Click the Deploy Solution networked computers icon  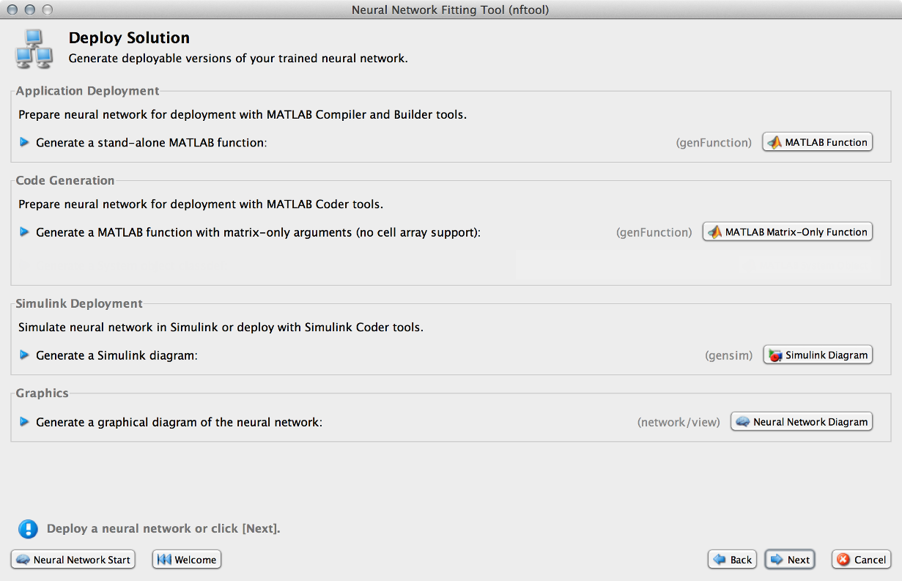(35, 46)
